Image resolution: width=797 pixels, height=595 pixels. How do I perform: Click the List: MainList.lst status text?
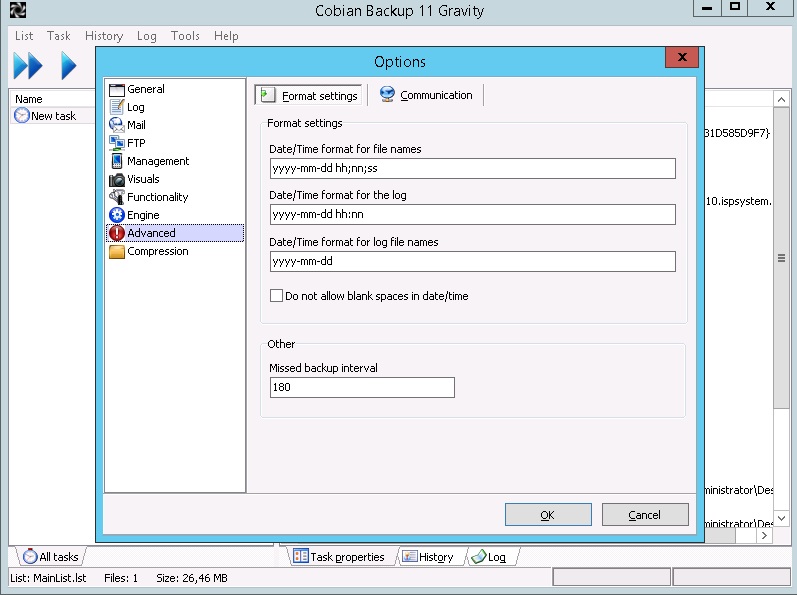pos(48,578)
